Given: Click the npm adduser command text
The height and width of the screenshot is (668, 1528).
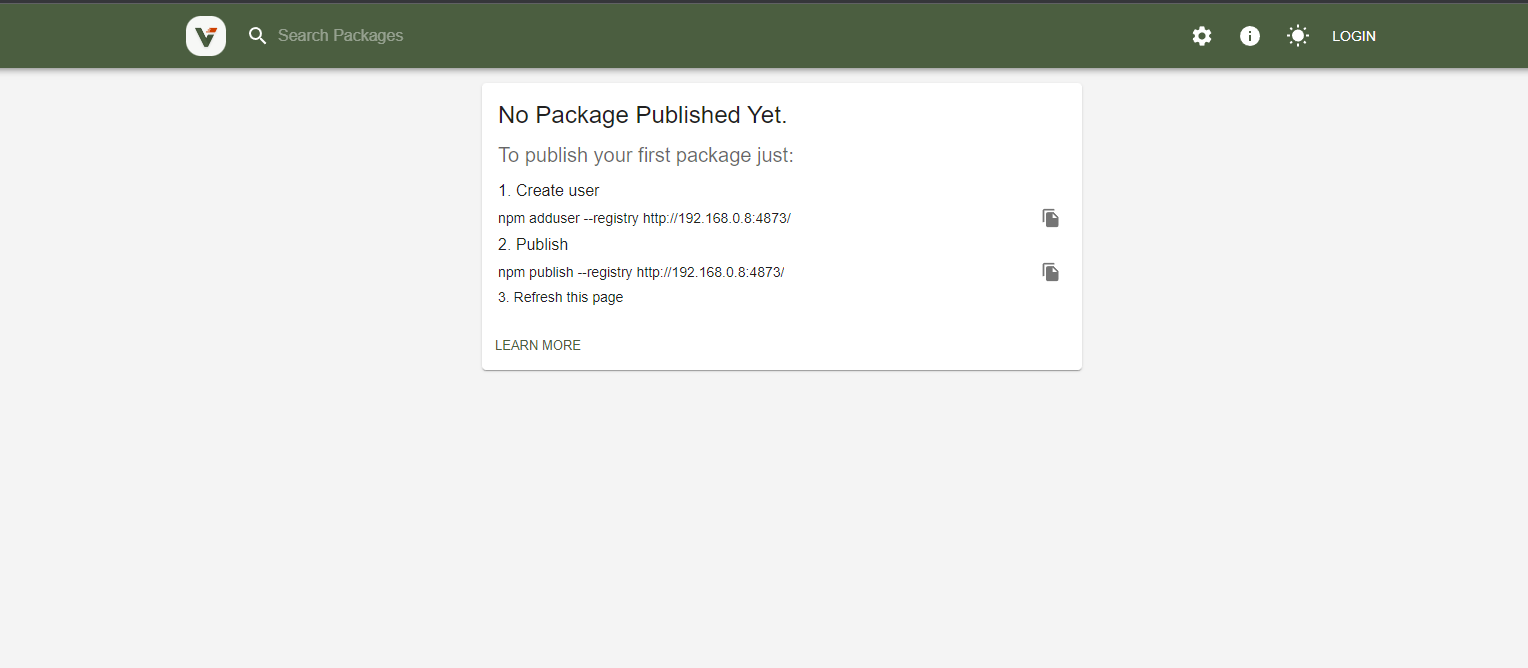Looking at the screenshot, I should click(x=644, y=218).
